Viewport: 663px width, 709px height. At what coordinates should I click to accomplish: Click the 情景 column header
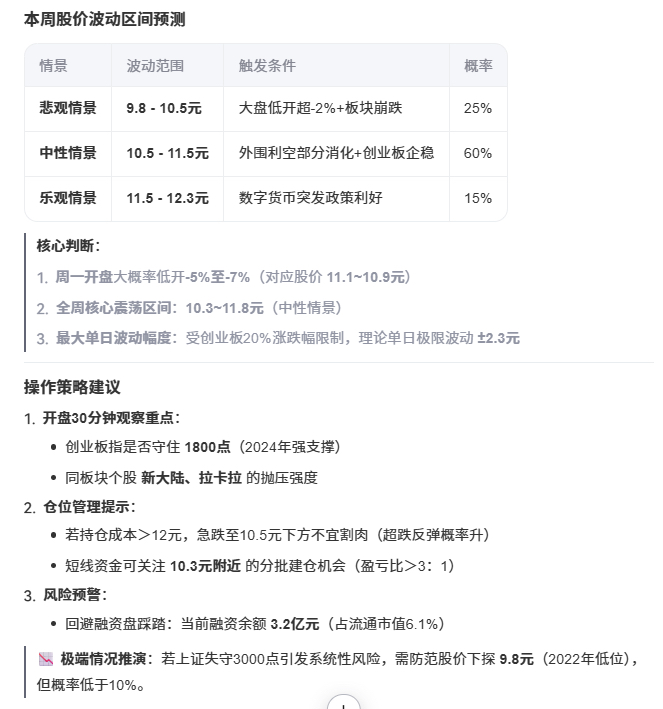(54, 66)
